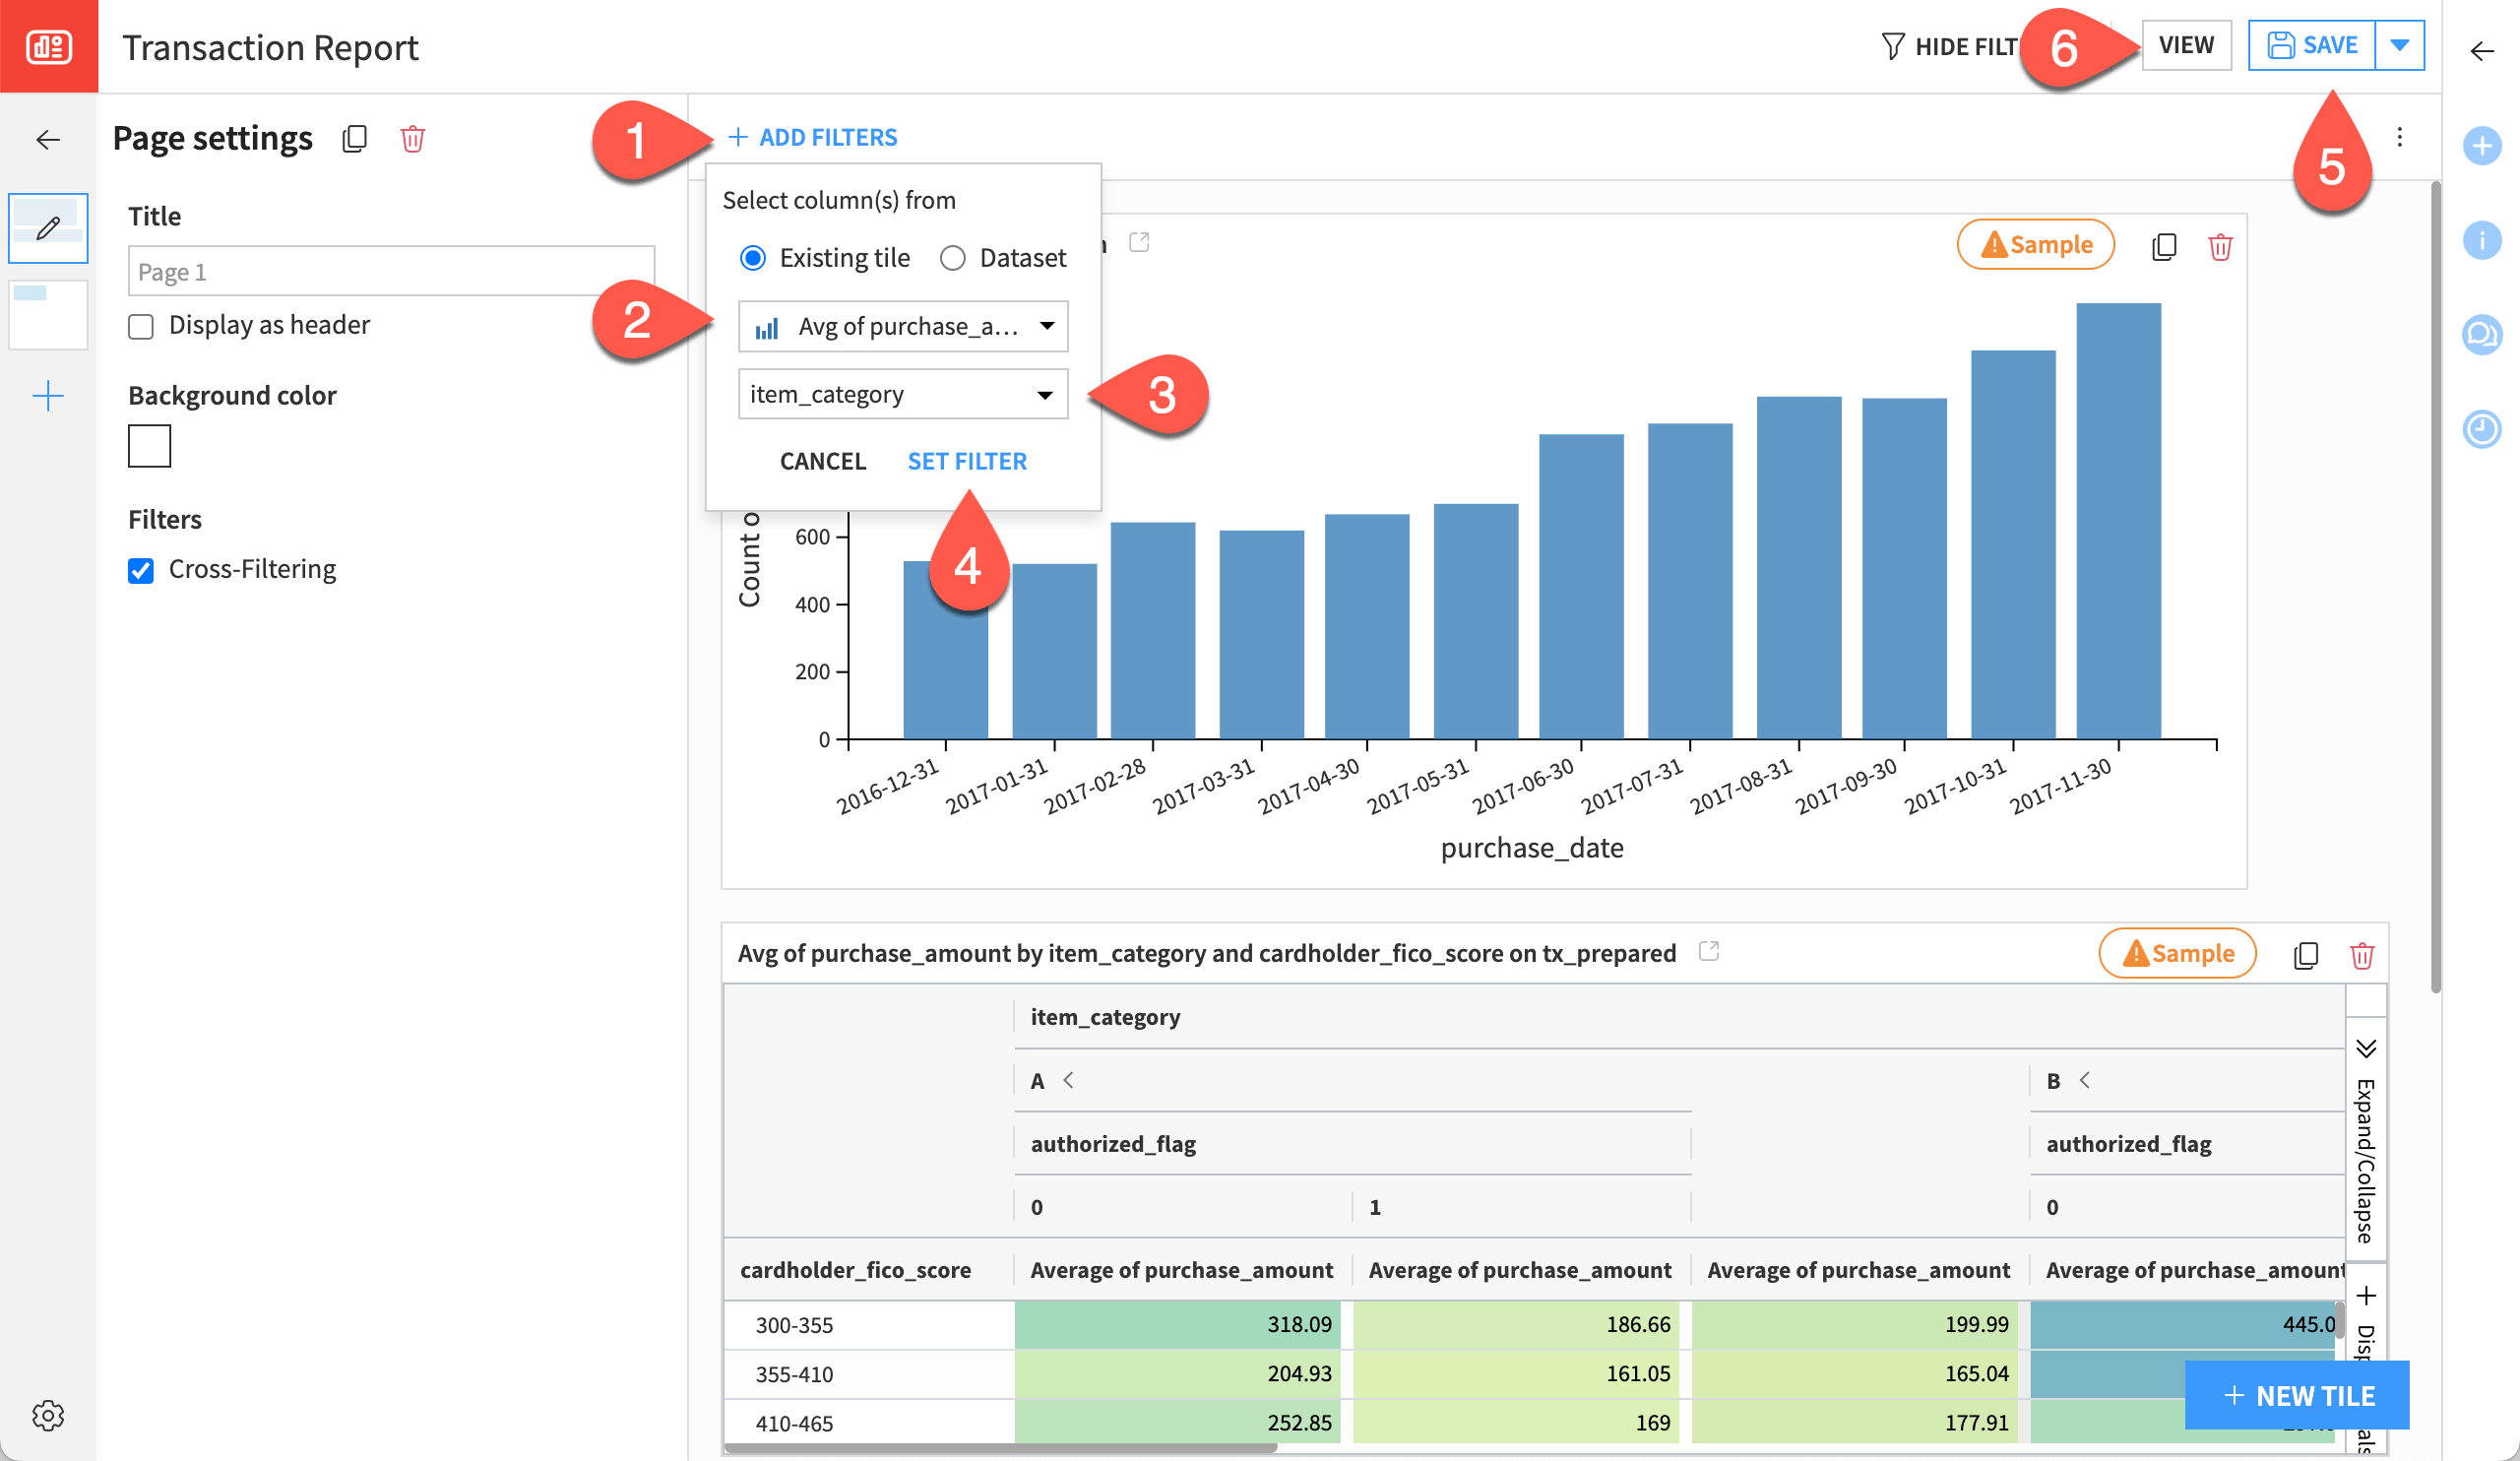Copy the bar chart tile
The height and width of the screenshot is (1461, 2520).
click(x=2163, y=247)
